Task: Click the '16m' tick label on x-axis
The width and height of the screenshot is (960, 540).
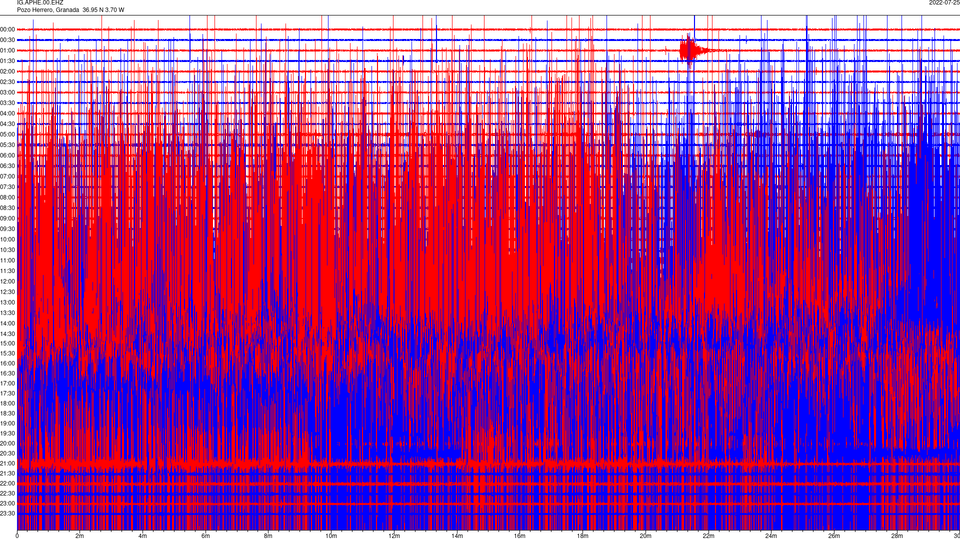Action: 520,536
